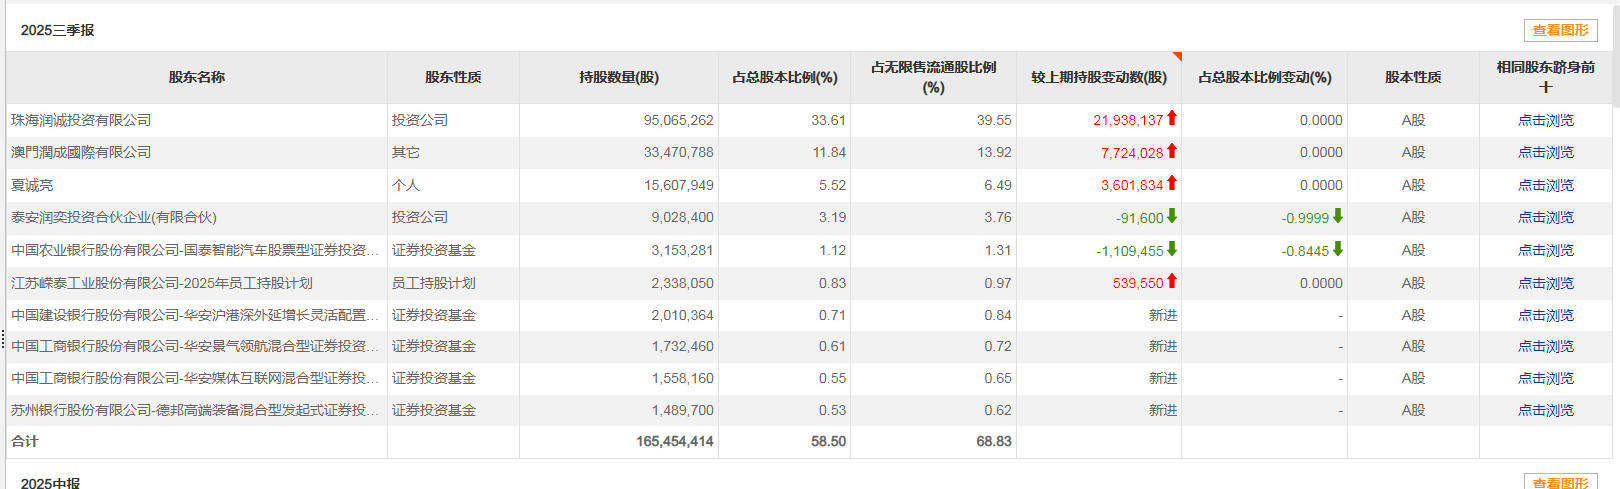Open 查看图形 for 2025中报
This screenshot has height=489, width=1620.
coord(1560,483)
